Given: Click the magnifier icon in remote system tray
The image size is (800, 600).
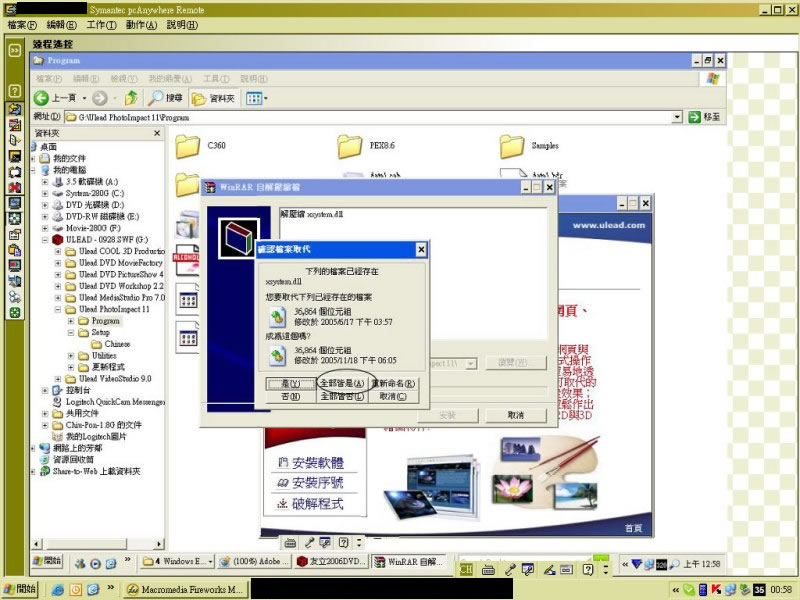Looking at the screenshot, I should point(674,564).
